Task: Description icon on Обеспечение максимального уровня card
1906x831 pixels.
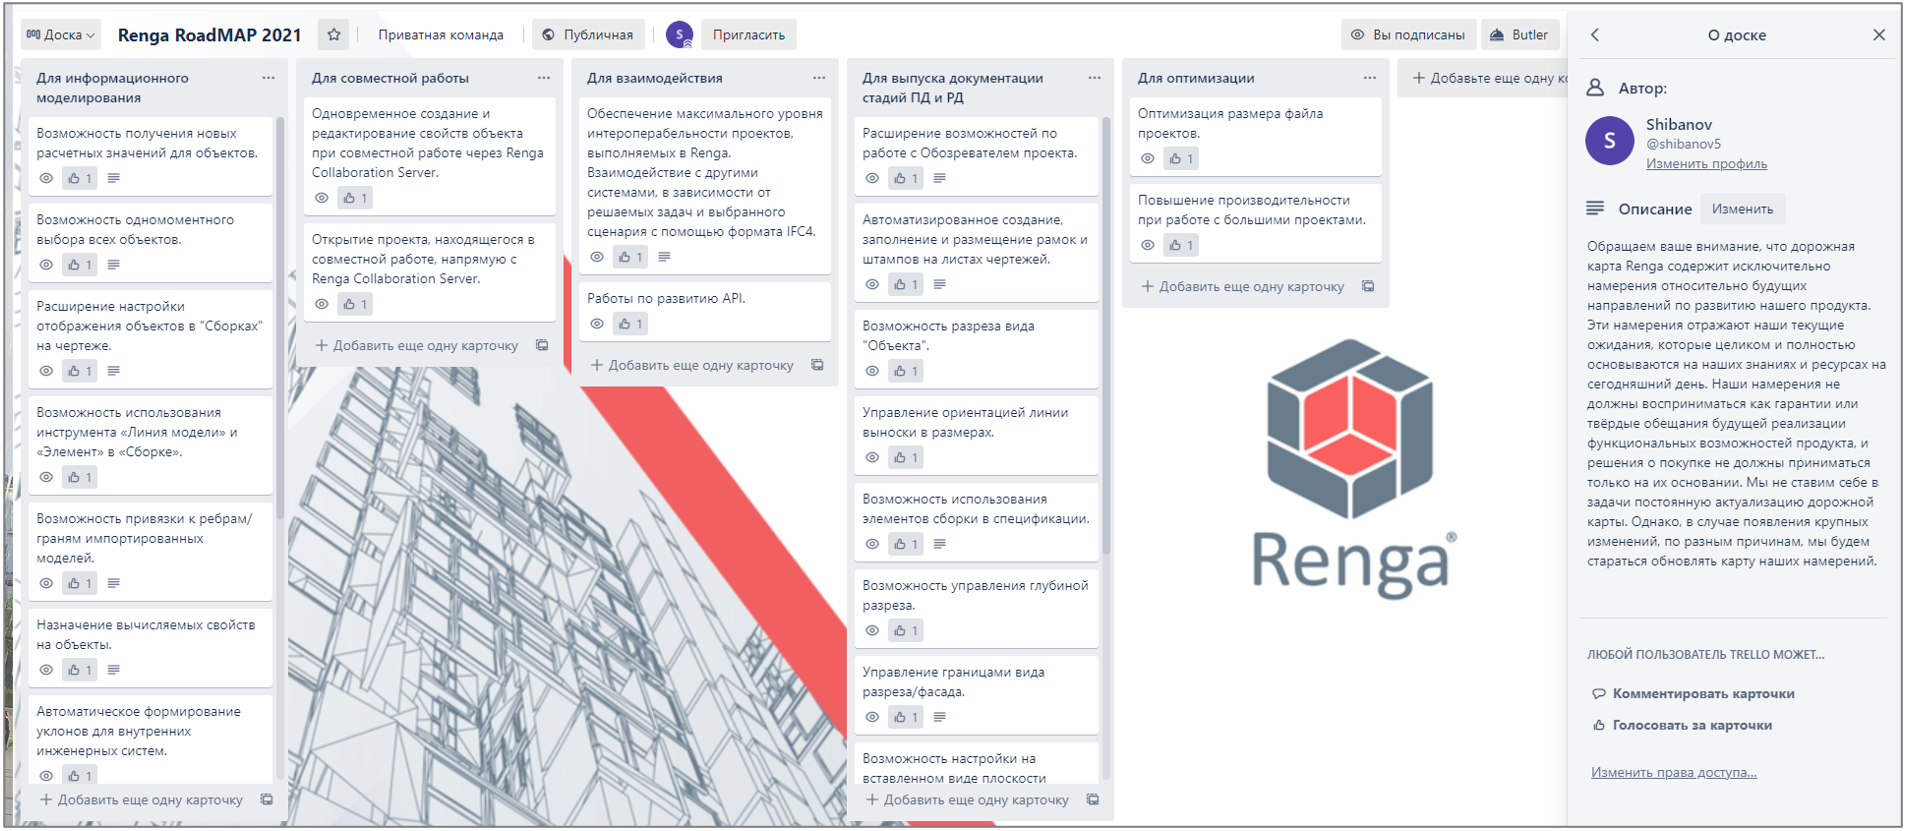Action: [664, 257]
